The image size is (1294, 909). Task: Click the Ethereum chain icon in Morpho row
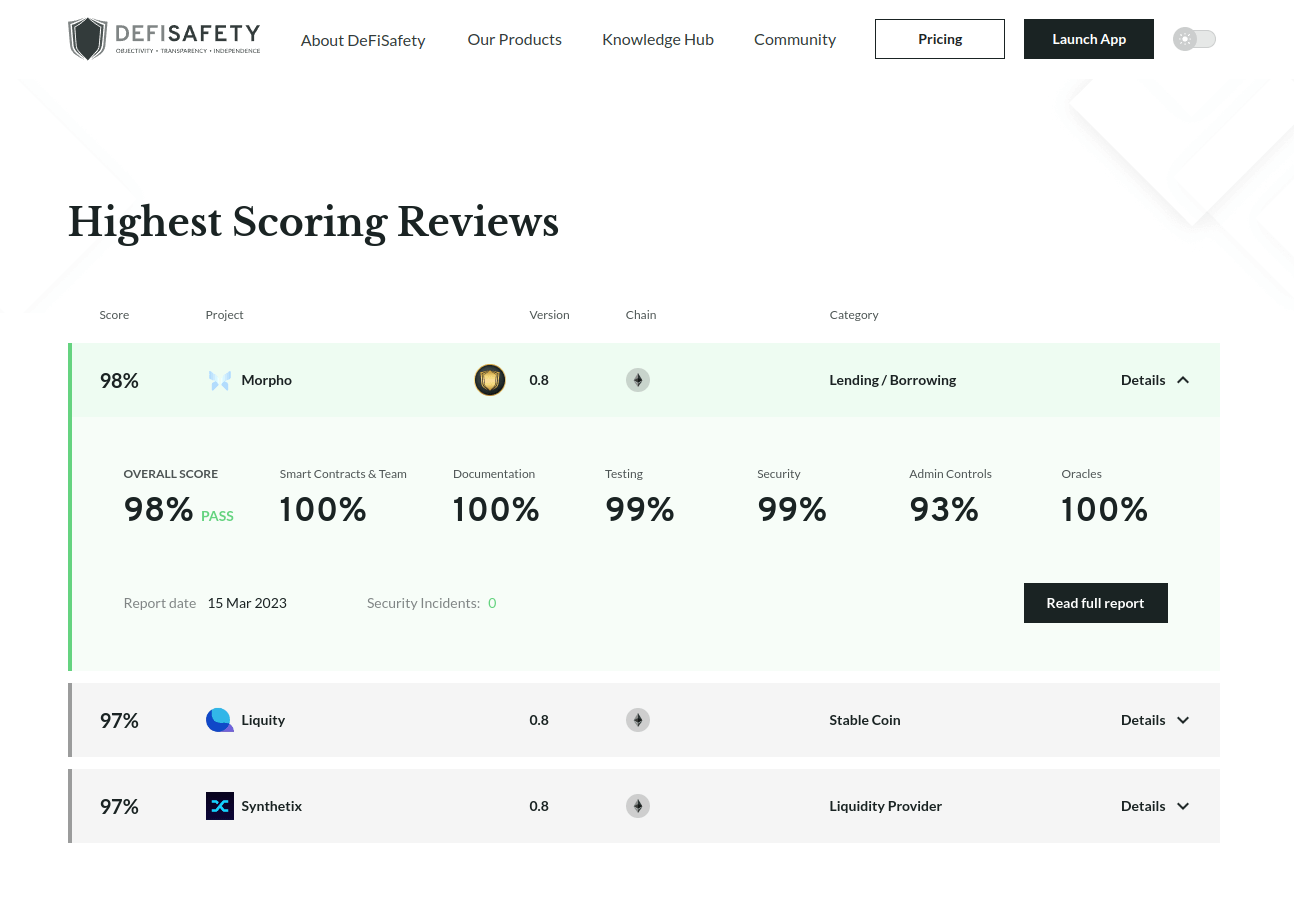[638, 380]
